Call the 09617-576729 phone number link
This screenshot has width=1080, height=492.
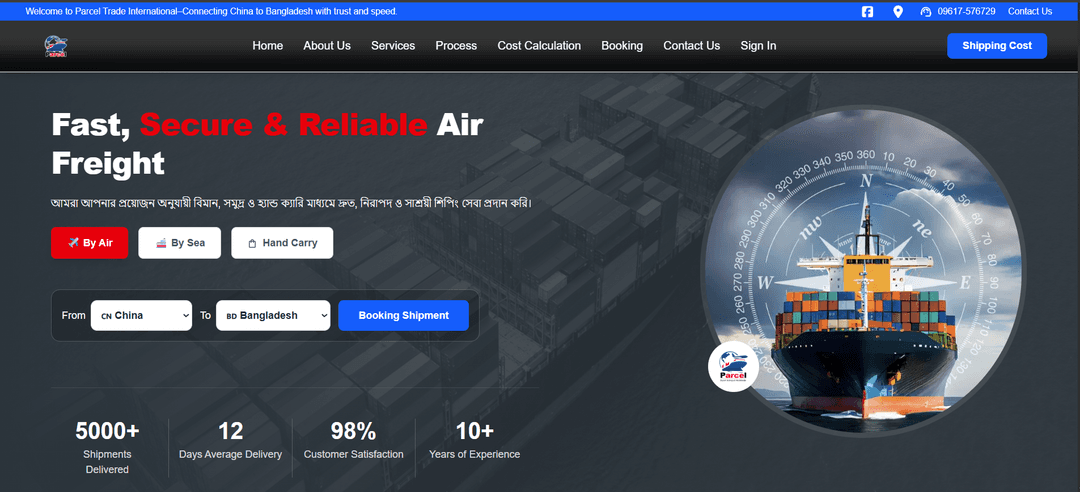(966, 12)
